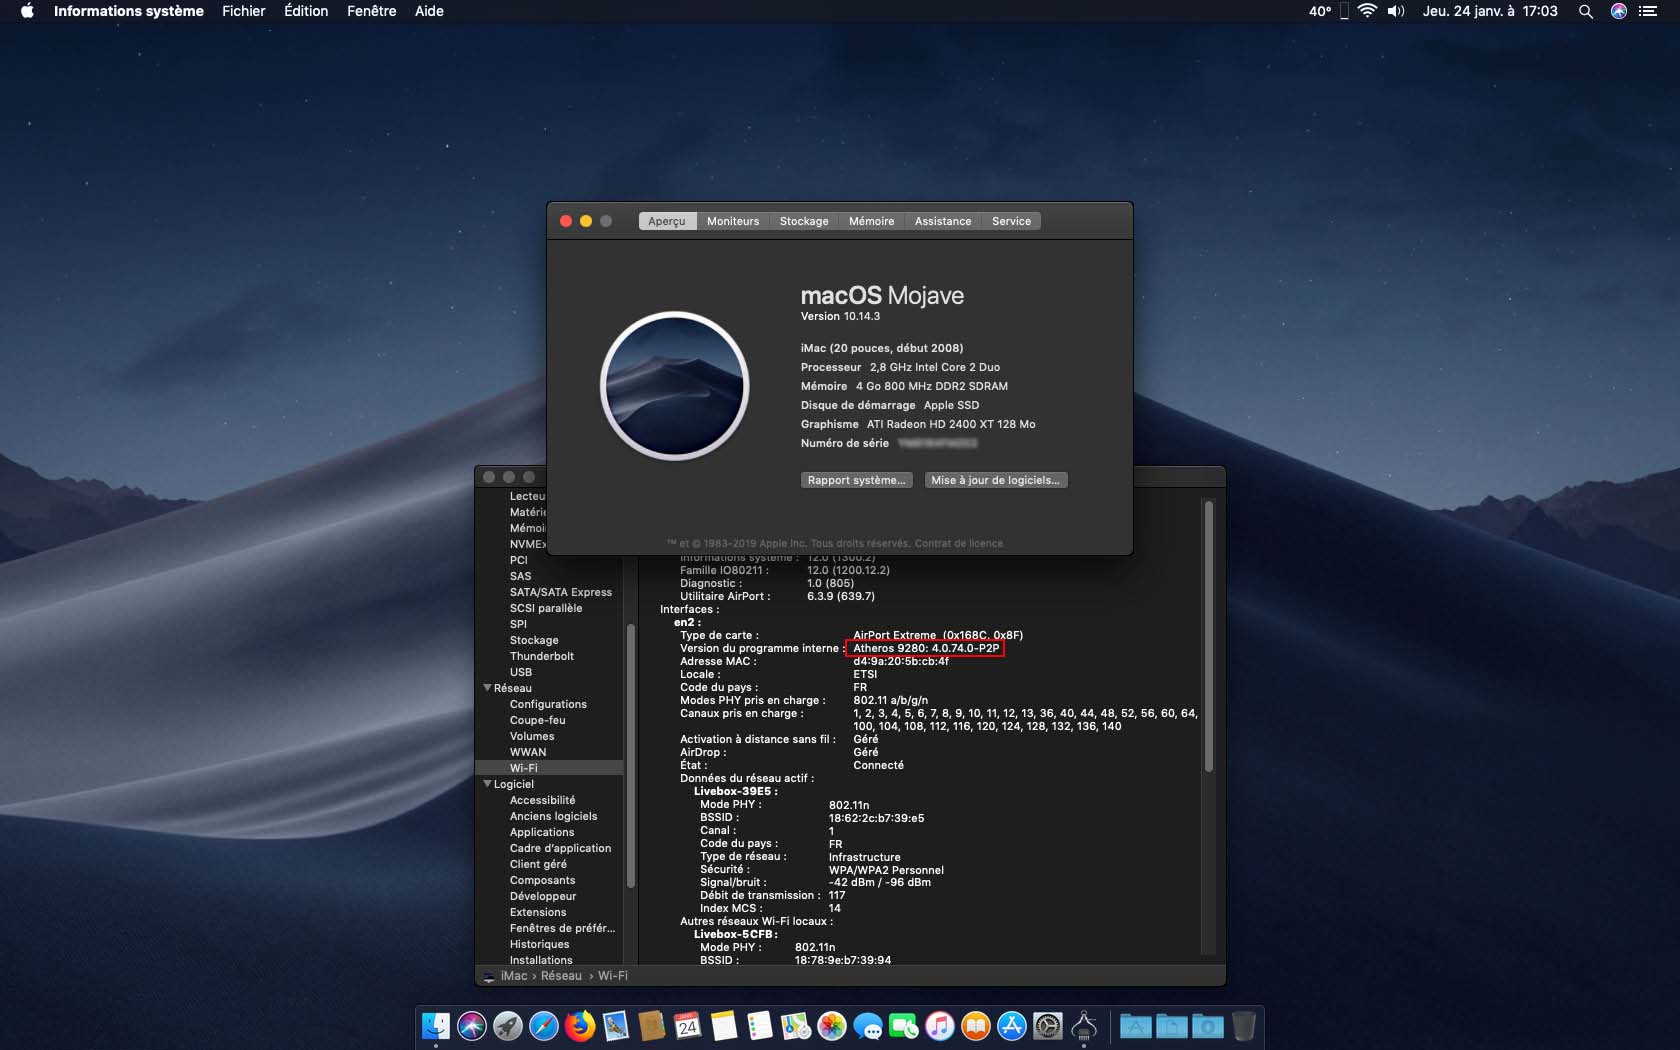Click the Contrat de licence link
The height and width of the screenshot is (1050, 1680).
tap(958, 544)
